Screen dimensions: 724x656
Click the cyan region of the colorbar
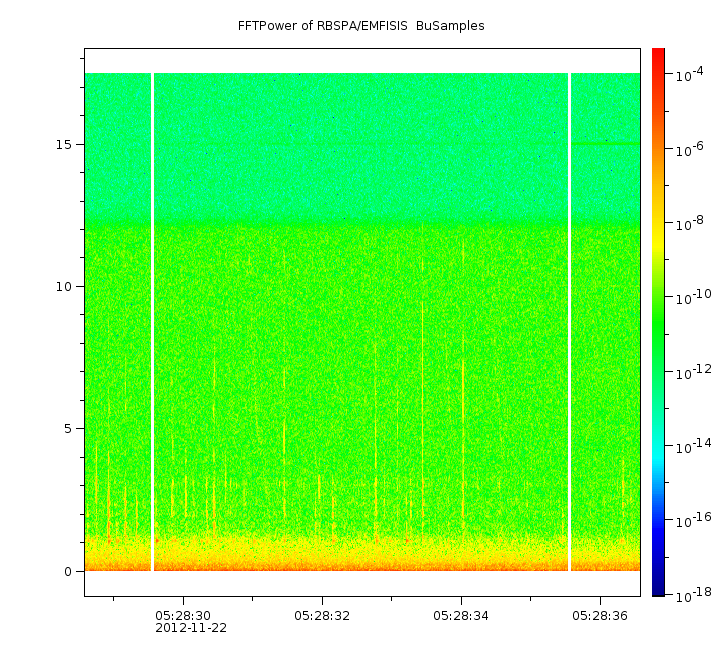(658, 455)
